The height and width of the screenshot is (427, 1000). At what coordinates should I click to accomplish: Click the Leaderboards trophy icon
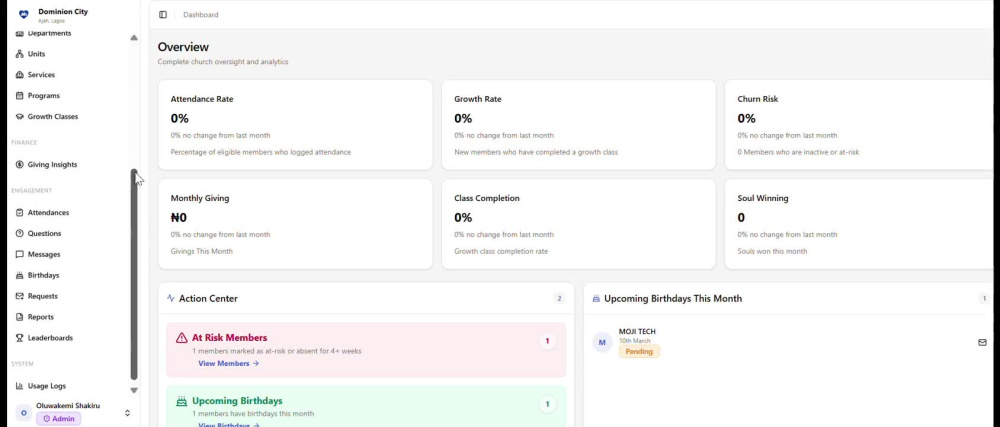[20, 338]
